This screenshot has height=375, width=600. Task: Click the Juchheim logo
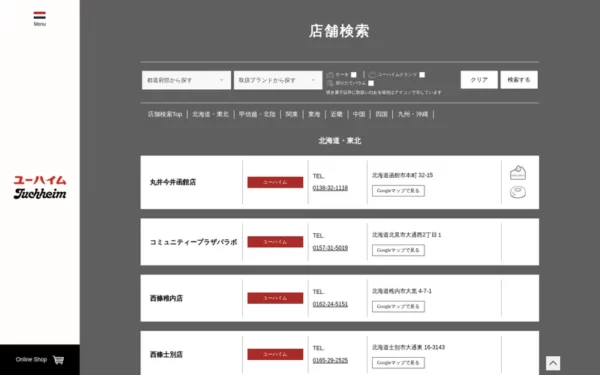[40, 187]
